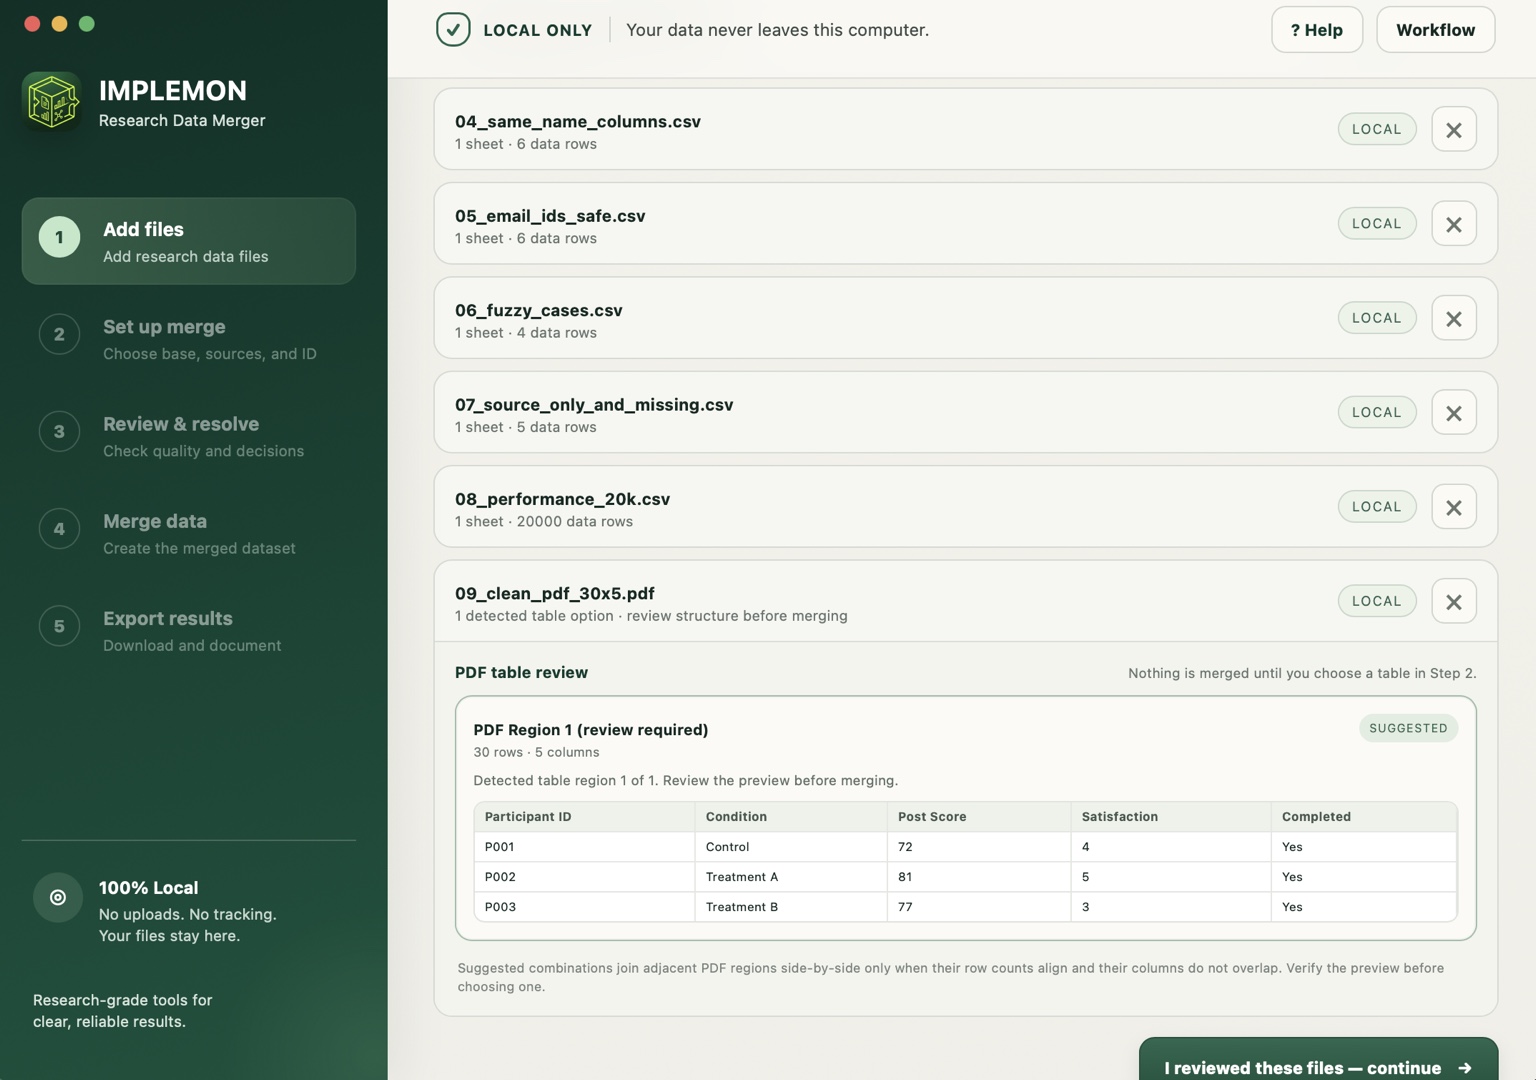The image size is (1536, 1080).
Task: Click the IMPLEMON app title
Action: click(x=173, y=90)
